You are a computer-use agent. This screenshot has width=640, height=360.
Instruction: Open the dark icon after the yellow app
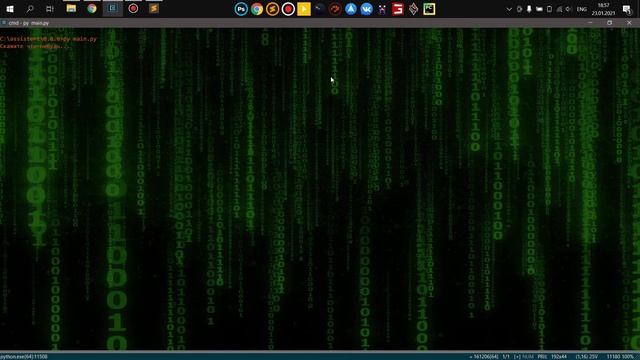(320, 9)
